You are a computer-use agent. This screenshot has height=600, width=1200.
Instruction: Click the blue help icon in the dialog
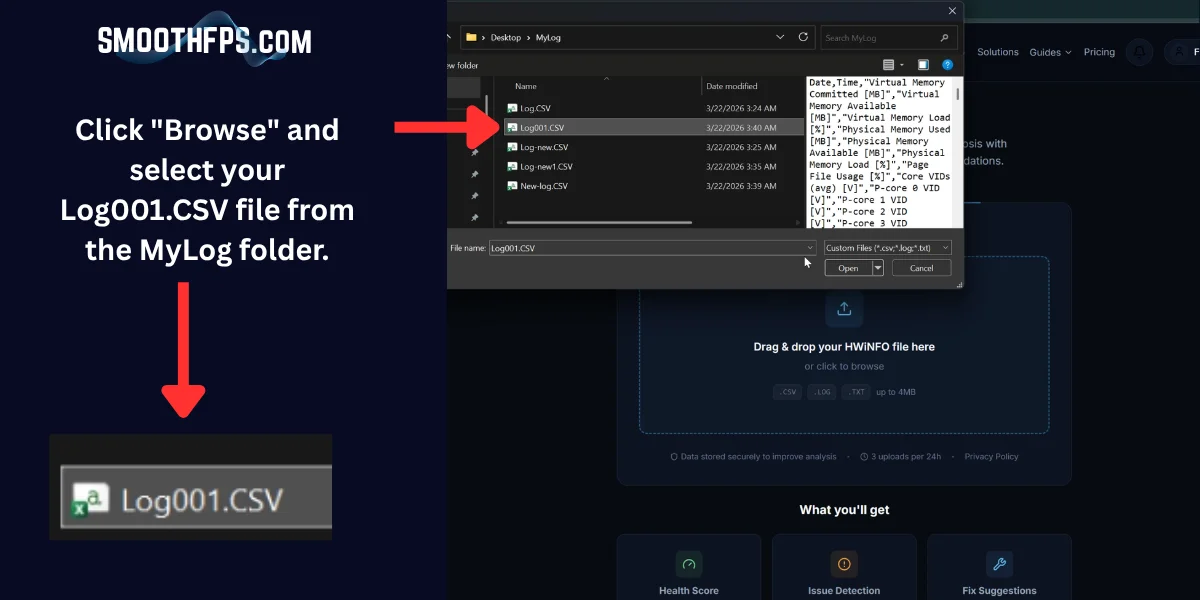[x=945, y=64]
